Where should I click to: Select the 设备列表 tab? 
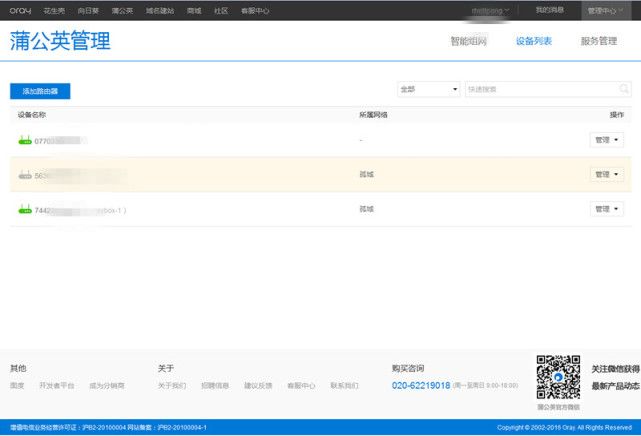coord(533,42)
